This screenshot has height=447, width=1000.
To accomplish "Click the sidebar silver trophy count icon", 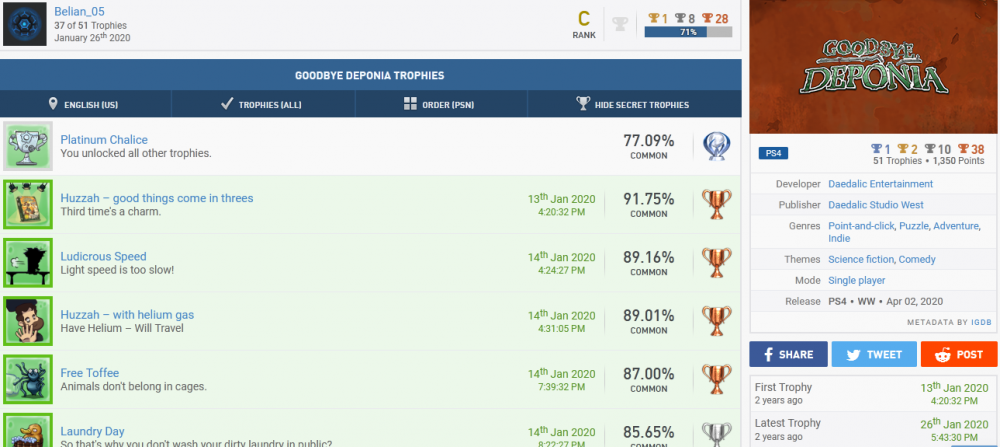I will click(930, 149).
